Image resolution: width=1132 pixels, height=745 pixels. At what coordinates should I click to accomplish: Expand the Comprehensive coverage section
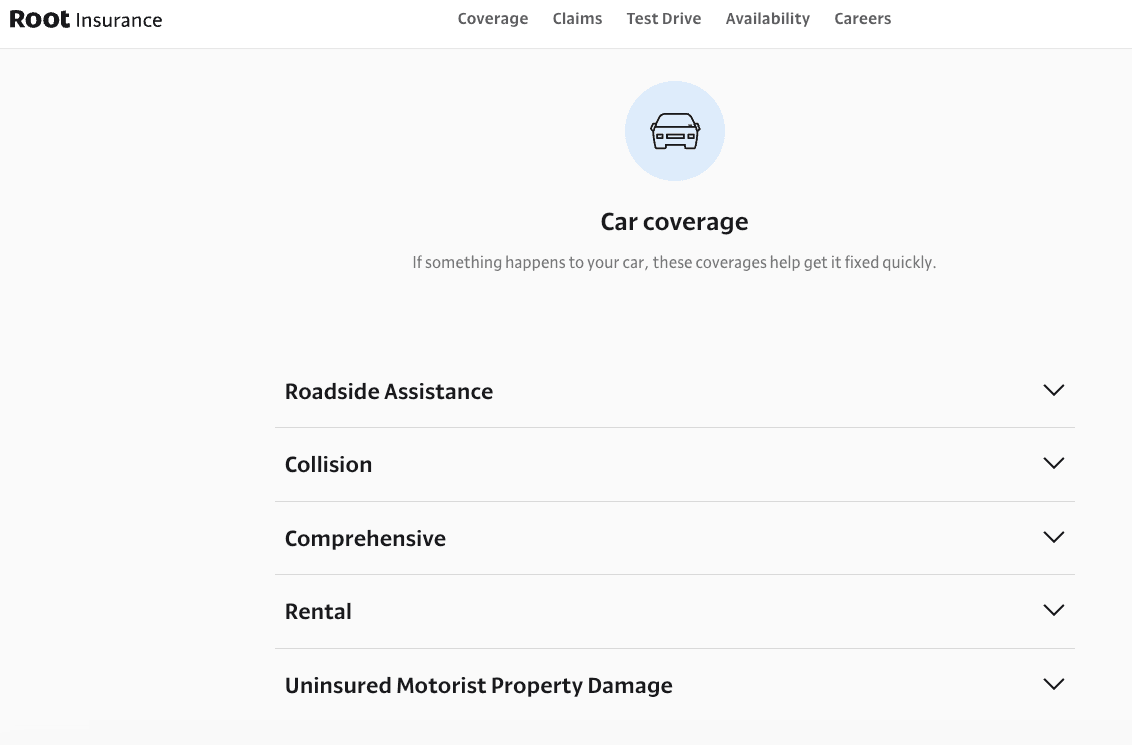tap(675, 537)
